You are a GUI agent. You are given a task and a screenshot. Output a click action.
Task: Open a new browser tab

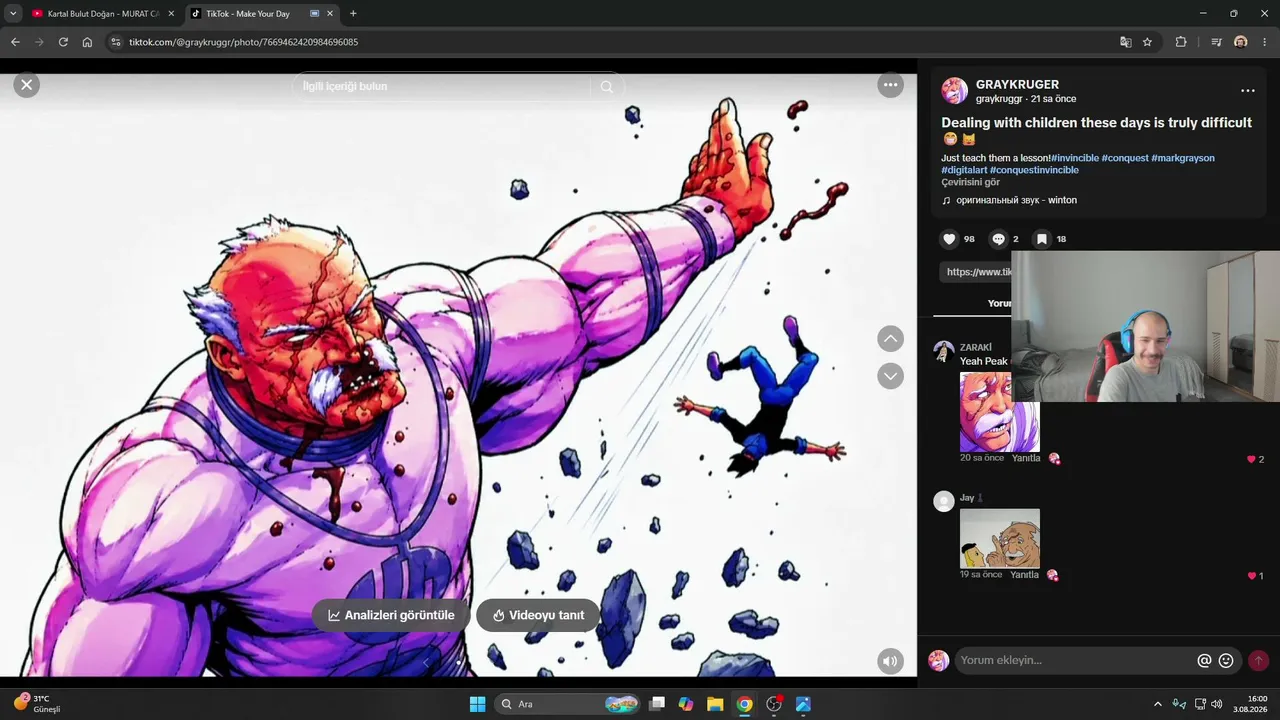point(353,14)
